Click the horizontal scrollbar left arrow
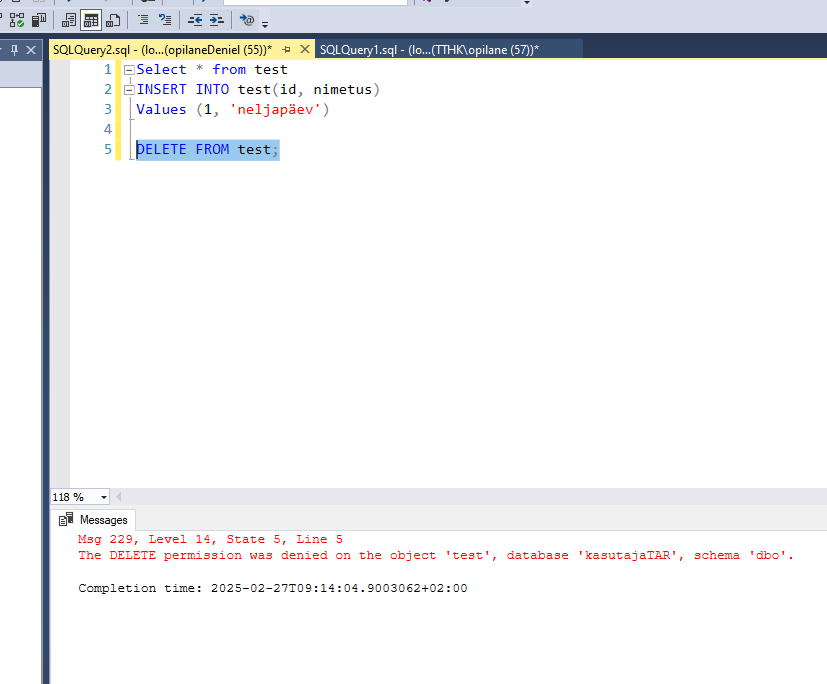The height and width of the screenshot is (684, 827). 119,497
